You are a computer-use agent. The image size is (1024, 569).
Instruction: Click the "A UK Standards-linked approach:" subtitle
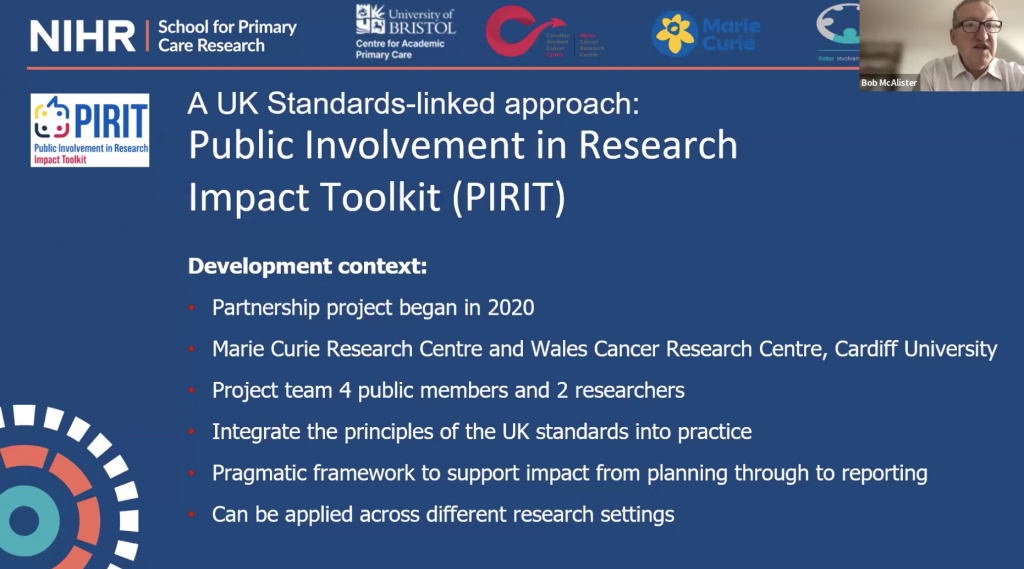[x=413, y=106]
